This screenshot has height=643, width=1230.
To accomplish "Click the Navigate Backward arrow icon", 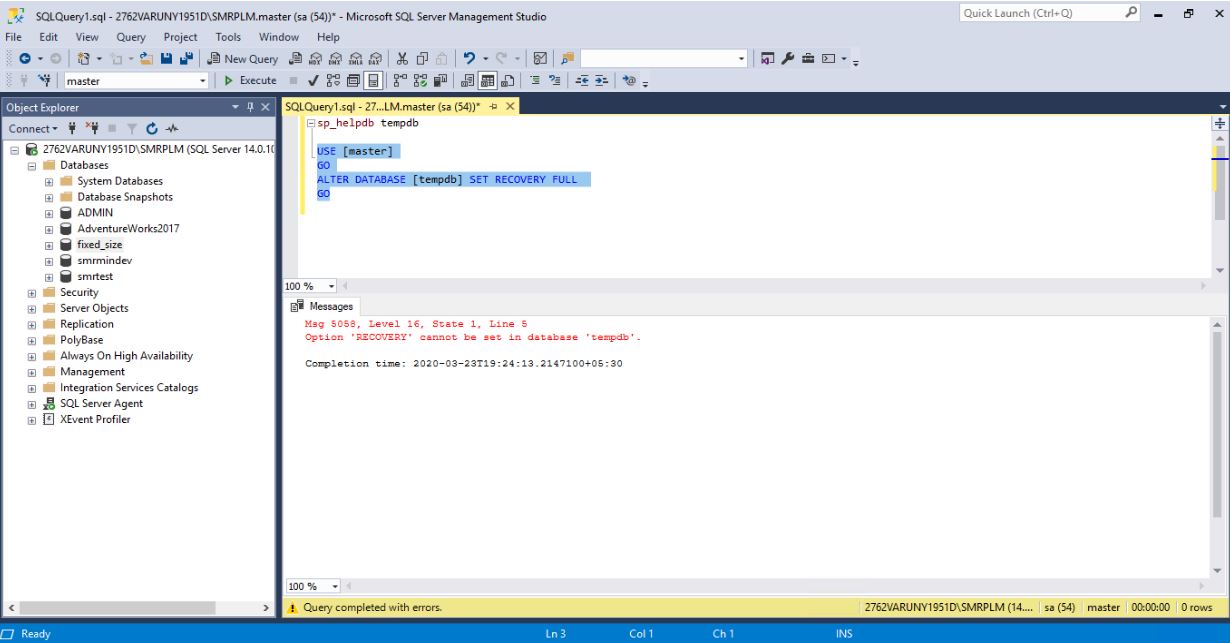I will click(x=24, y=59).
